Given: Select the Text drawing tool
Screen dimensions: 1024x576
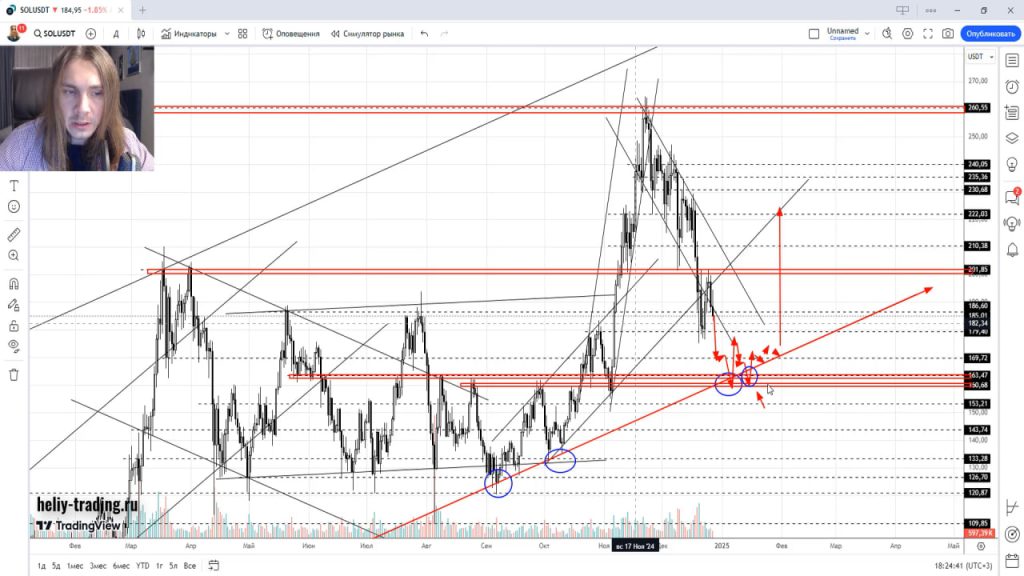Looking at the screenshot, I should [14, 186].
